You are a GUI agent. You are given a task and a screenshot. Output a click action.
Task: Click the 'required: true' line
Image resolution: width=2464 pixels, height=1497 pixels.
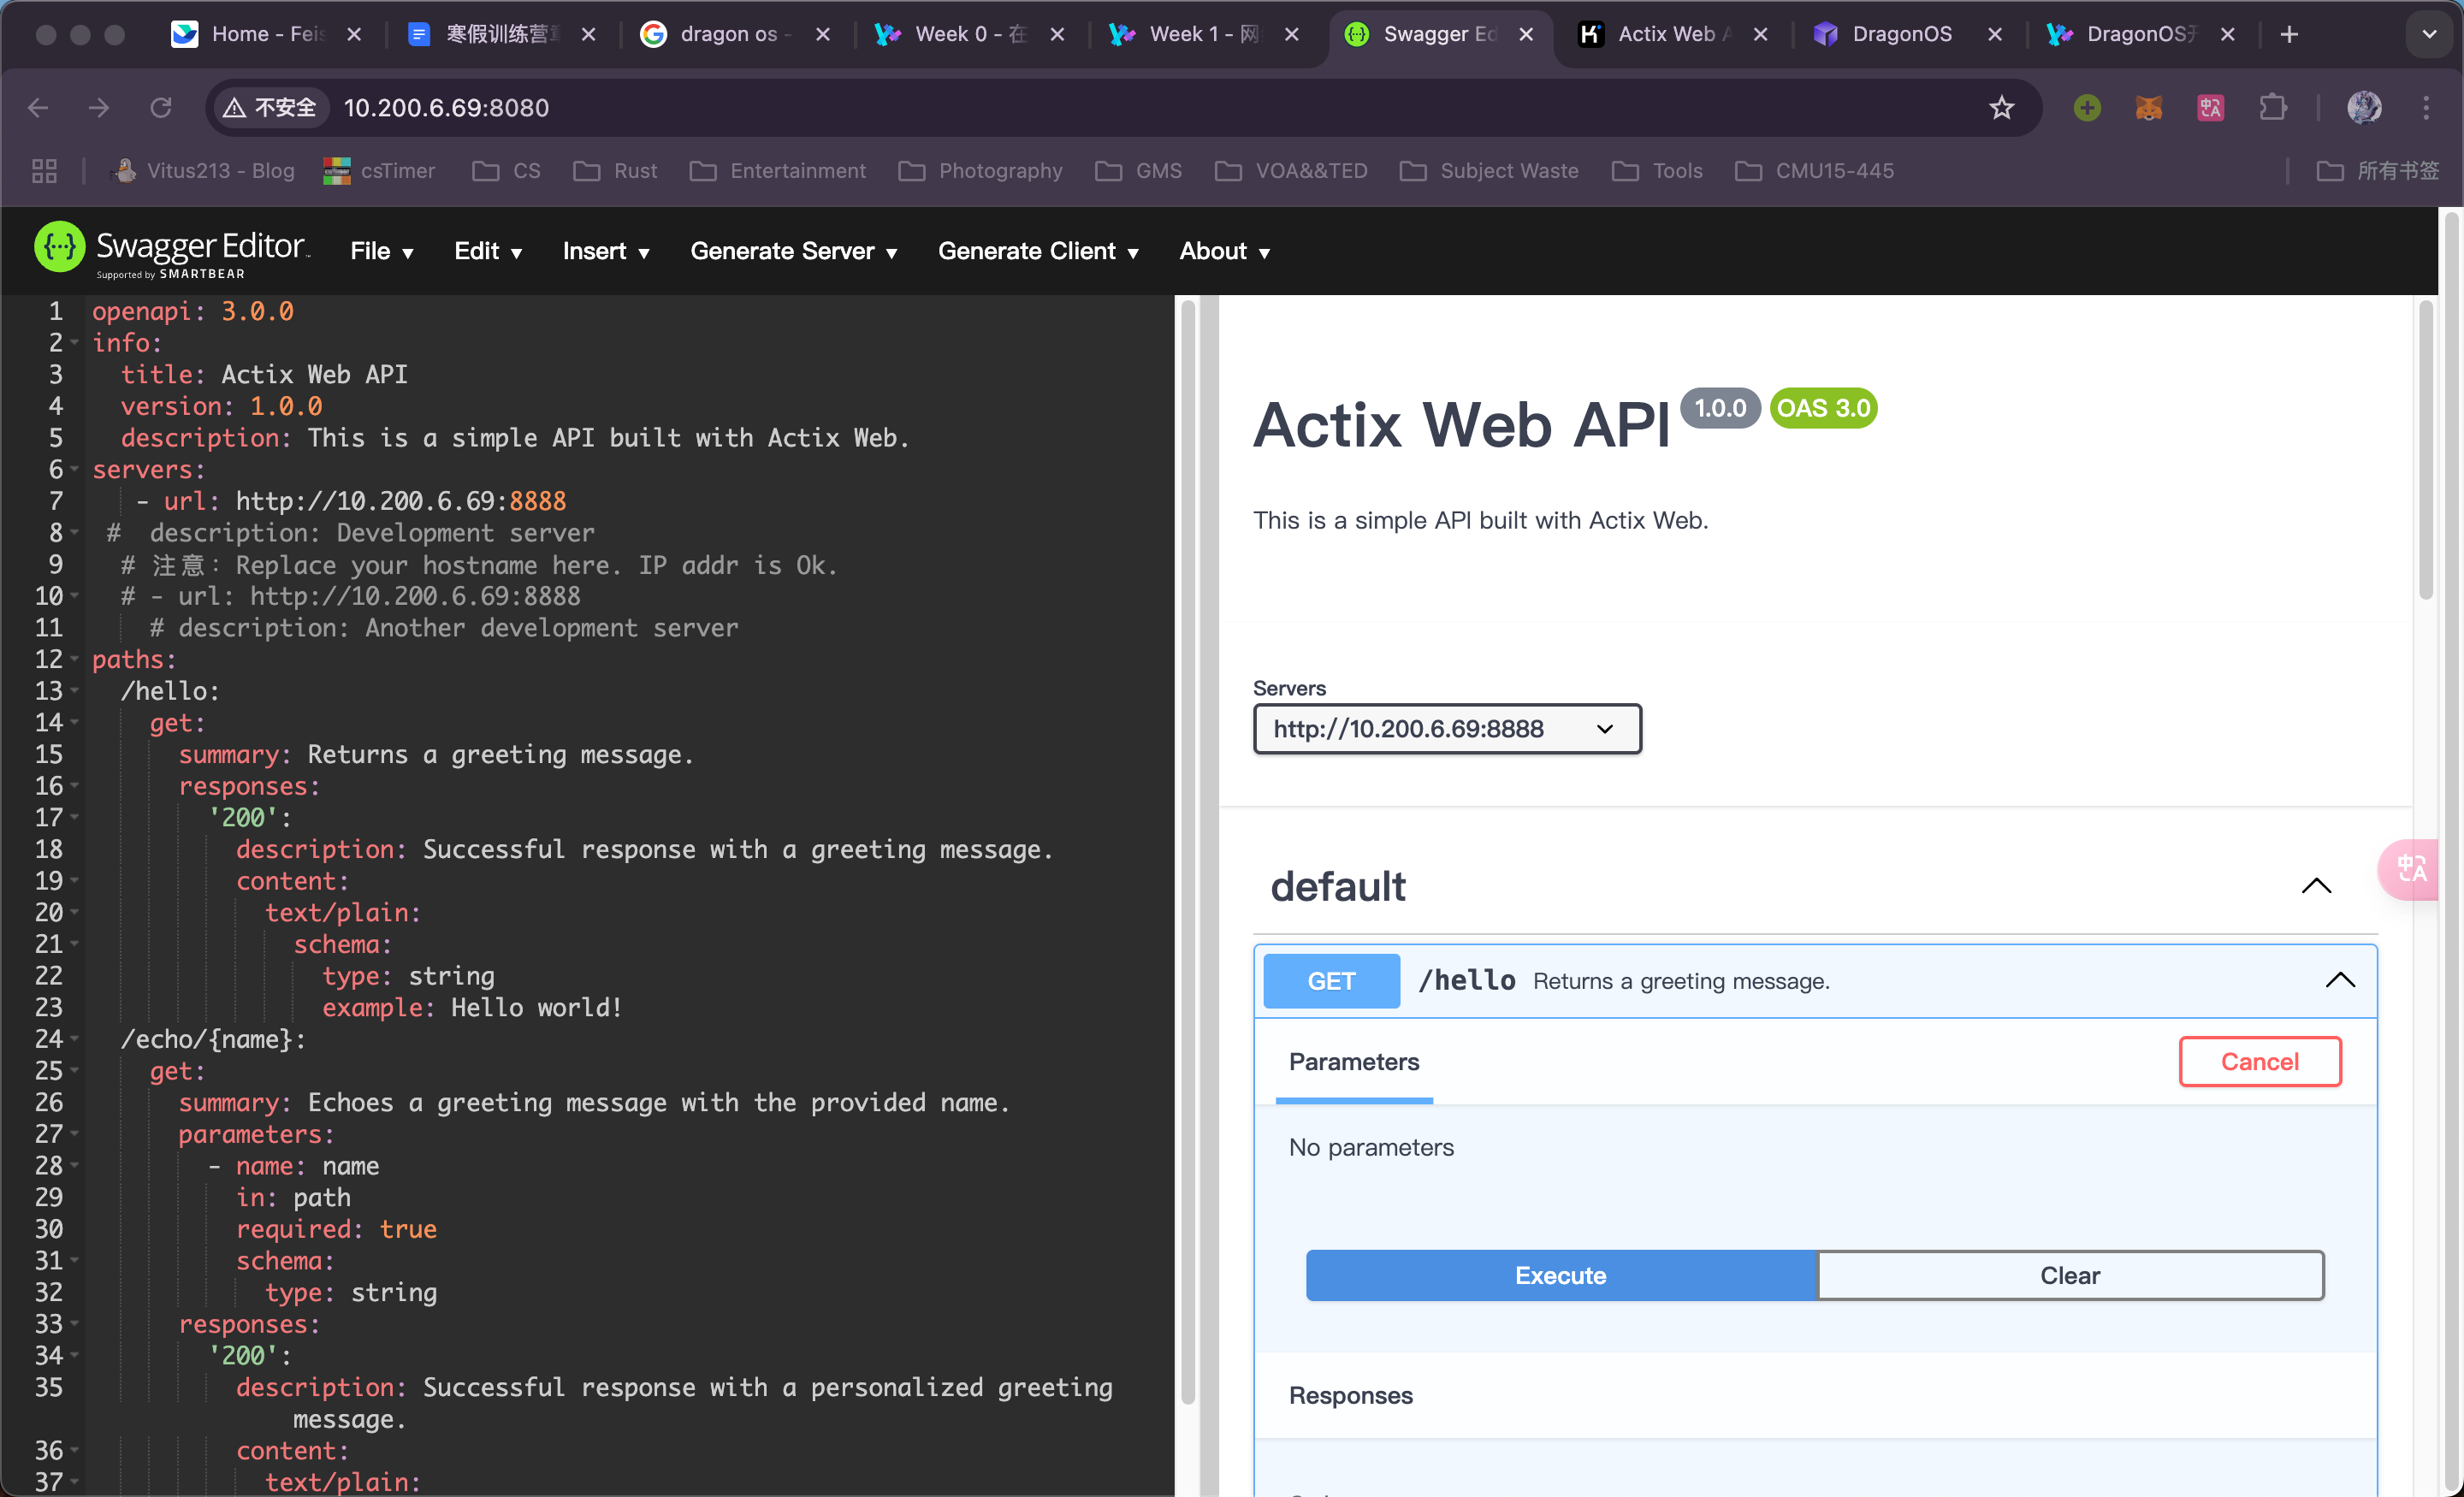336,1229
